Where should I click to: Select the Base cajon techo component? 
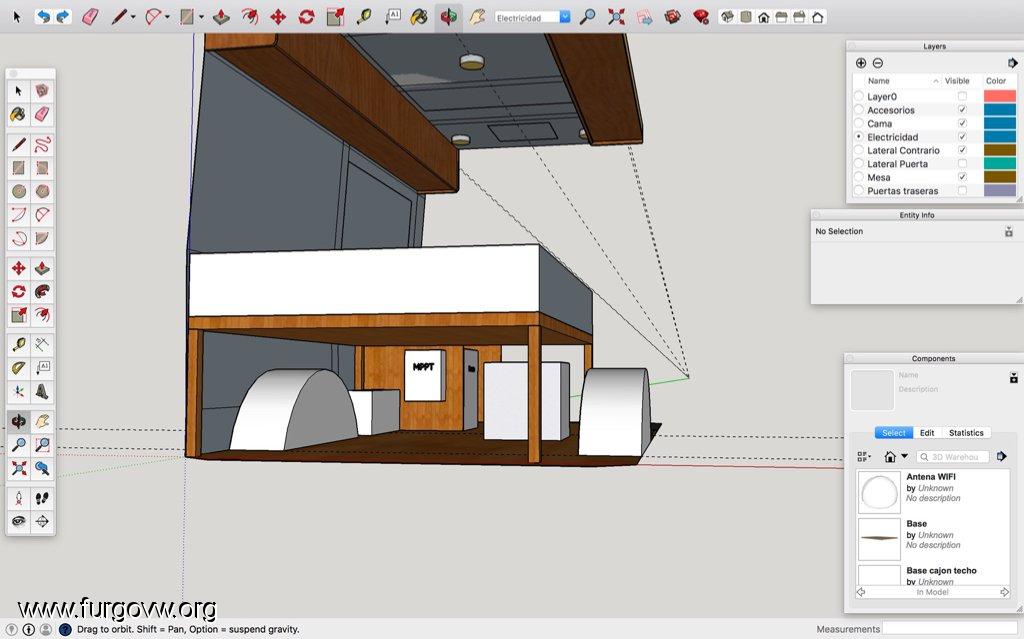pyautogui.click(x=933, y=575)
